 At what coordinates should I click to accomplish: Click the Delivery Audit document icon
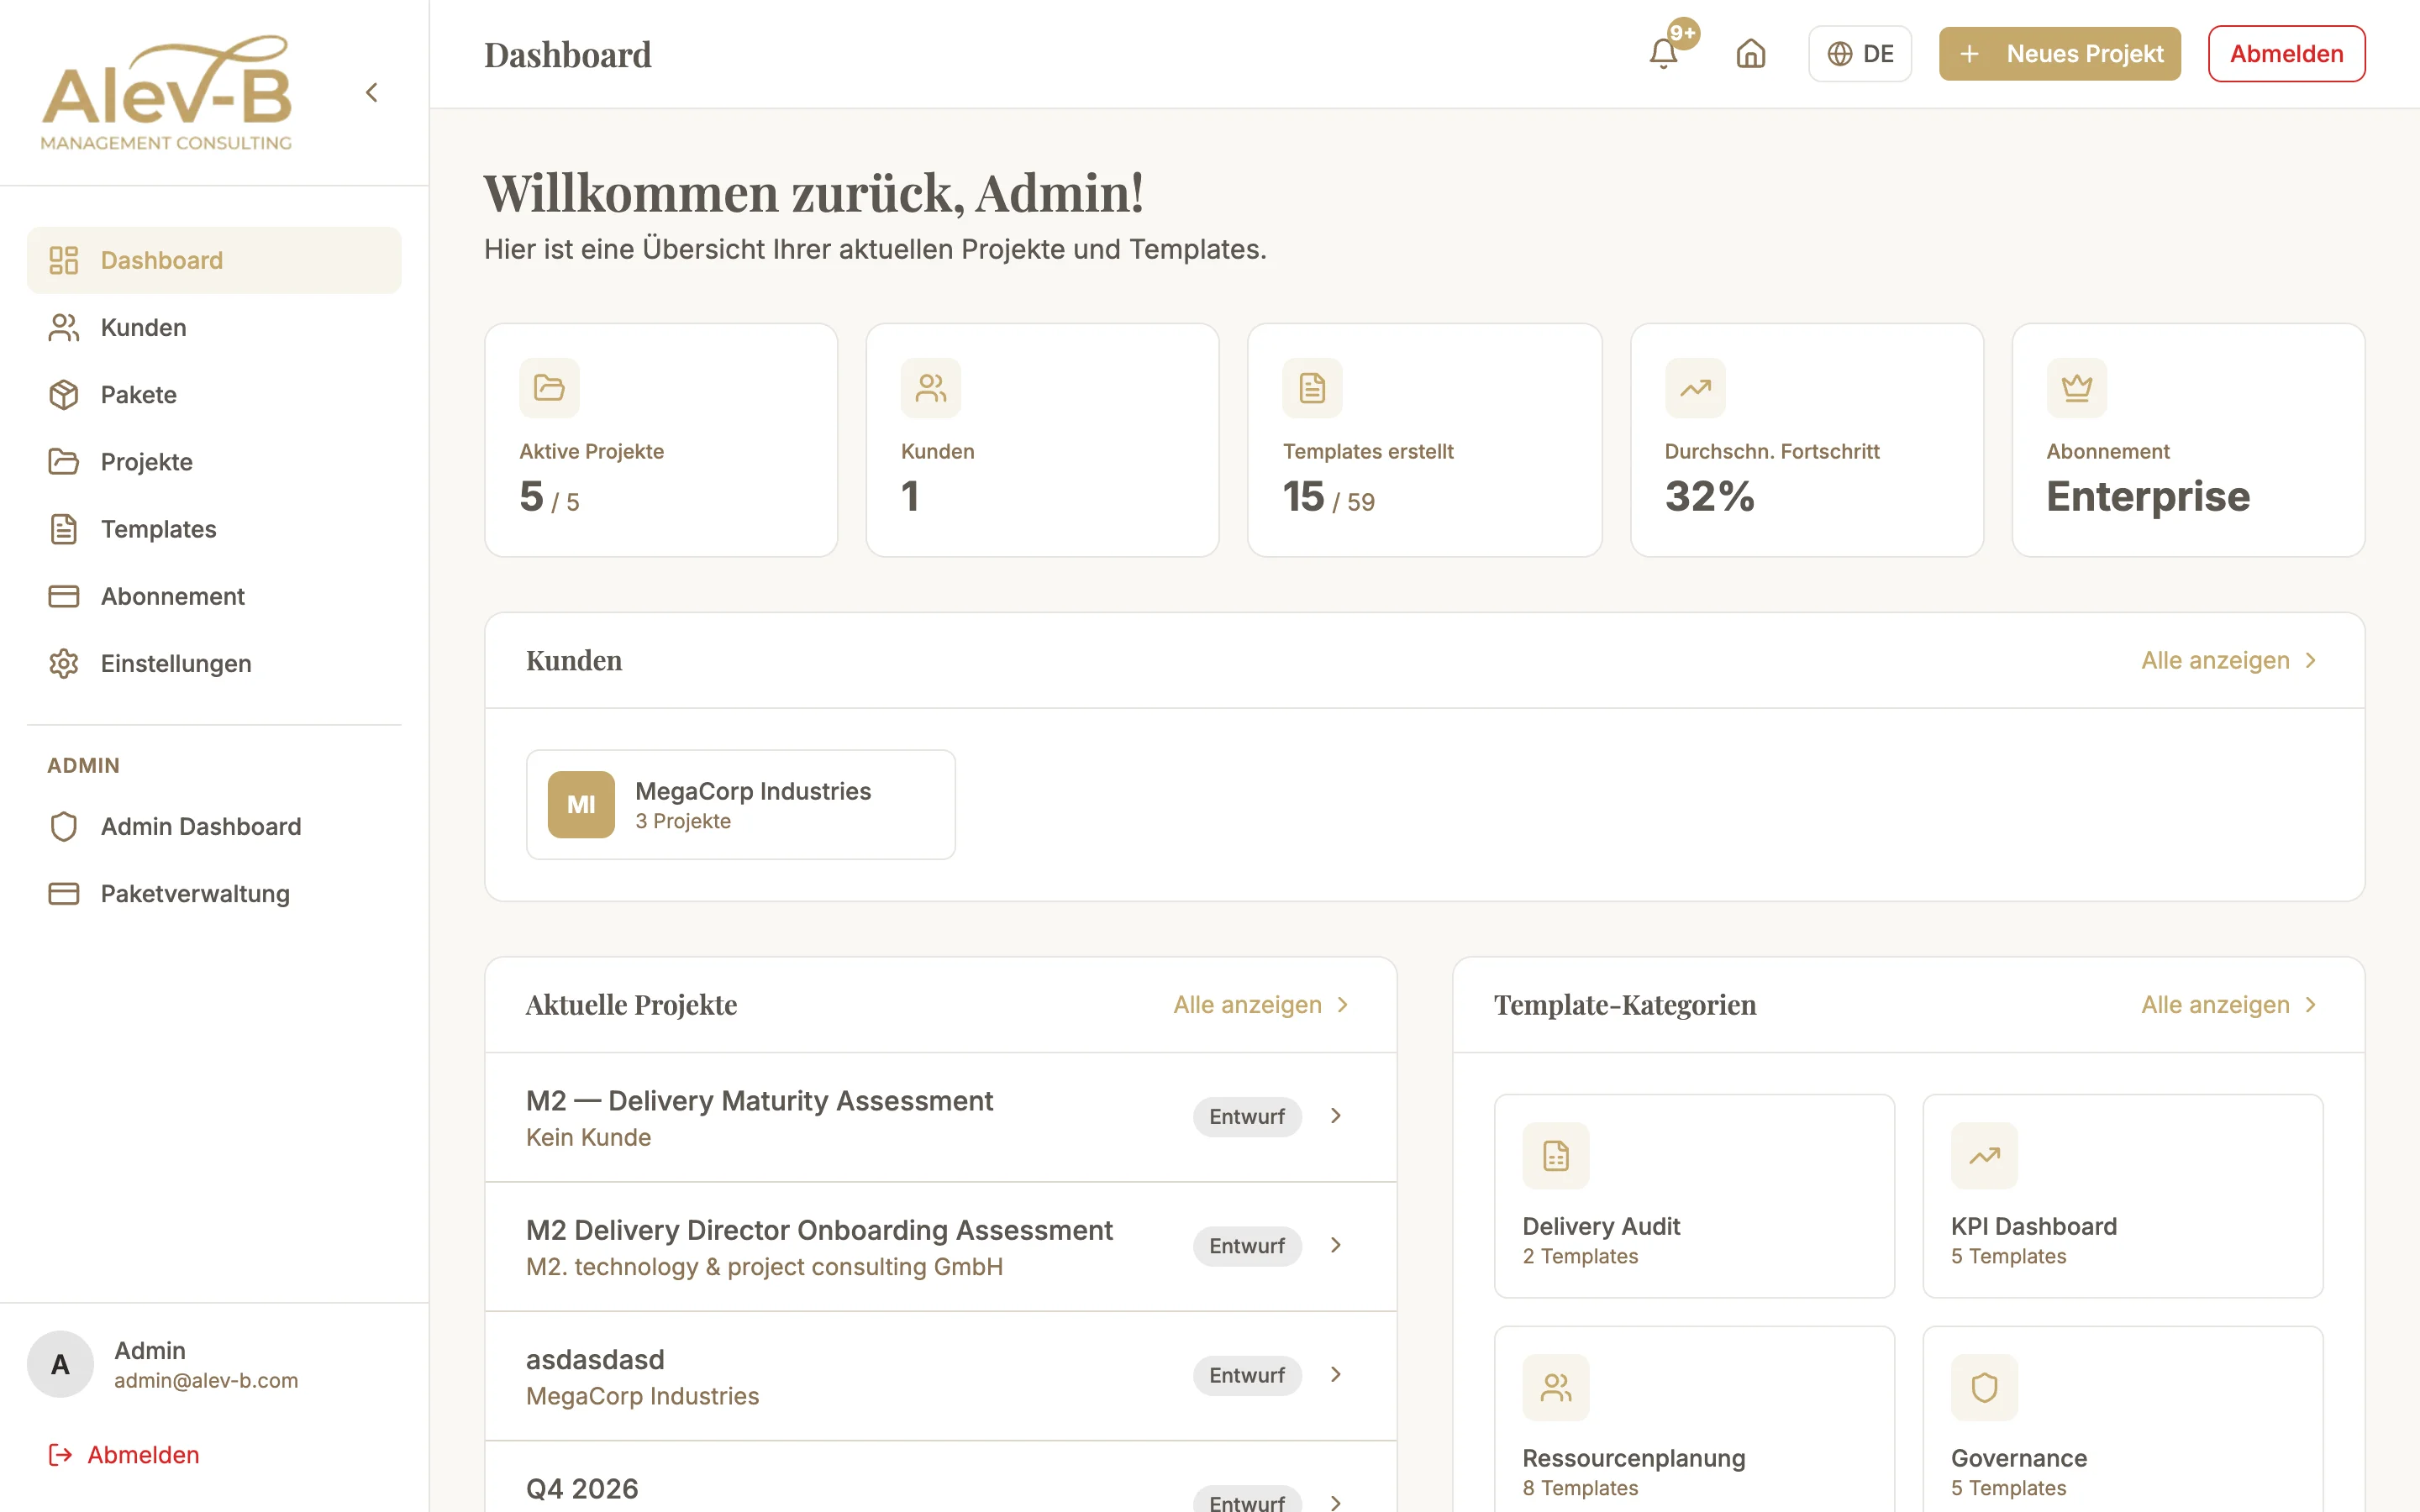1556,1156
